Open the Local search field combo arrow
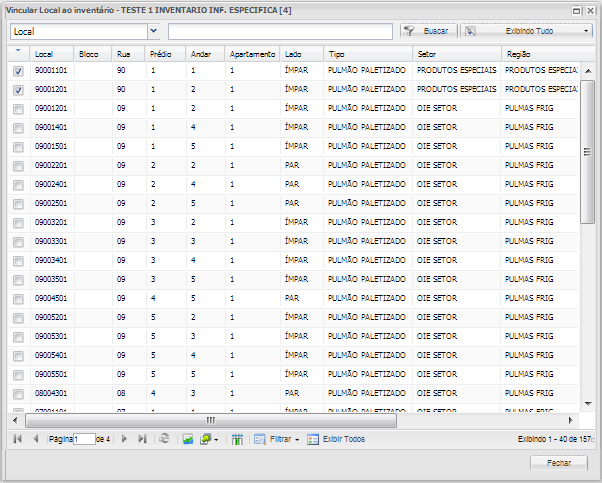The image size is (602, 483). click(x=154, y=31)
